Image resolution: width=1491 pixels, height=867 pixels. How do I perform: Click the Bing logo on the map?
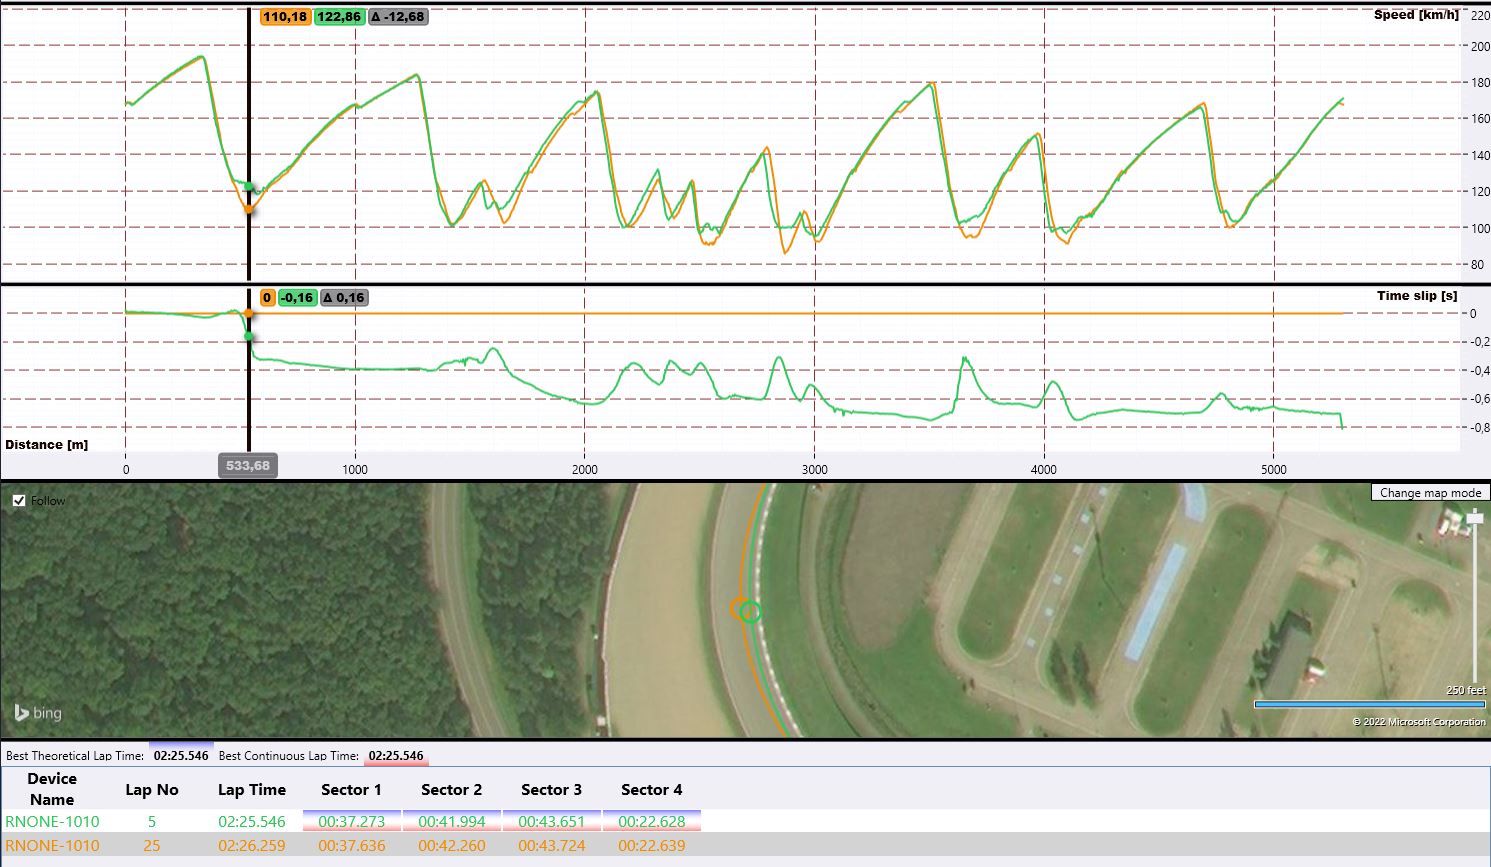coord(37,713)
